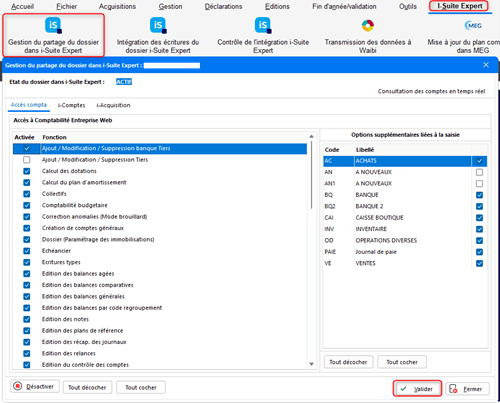Click Tout cocher under journal options

pos(402,362)
